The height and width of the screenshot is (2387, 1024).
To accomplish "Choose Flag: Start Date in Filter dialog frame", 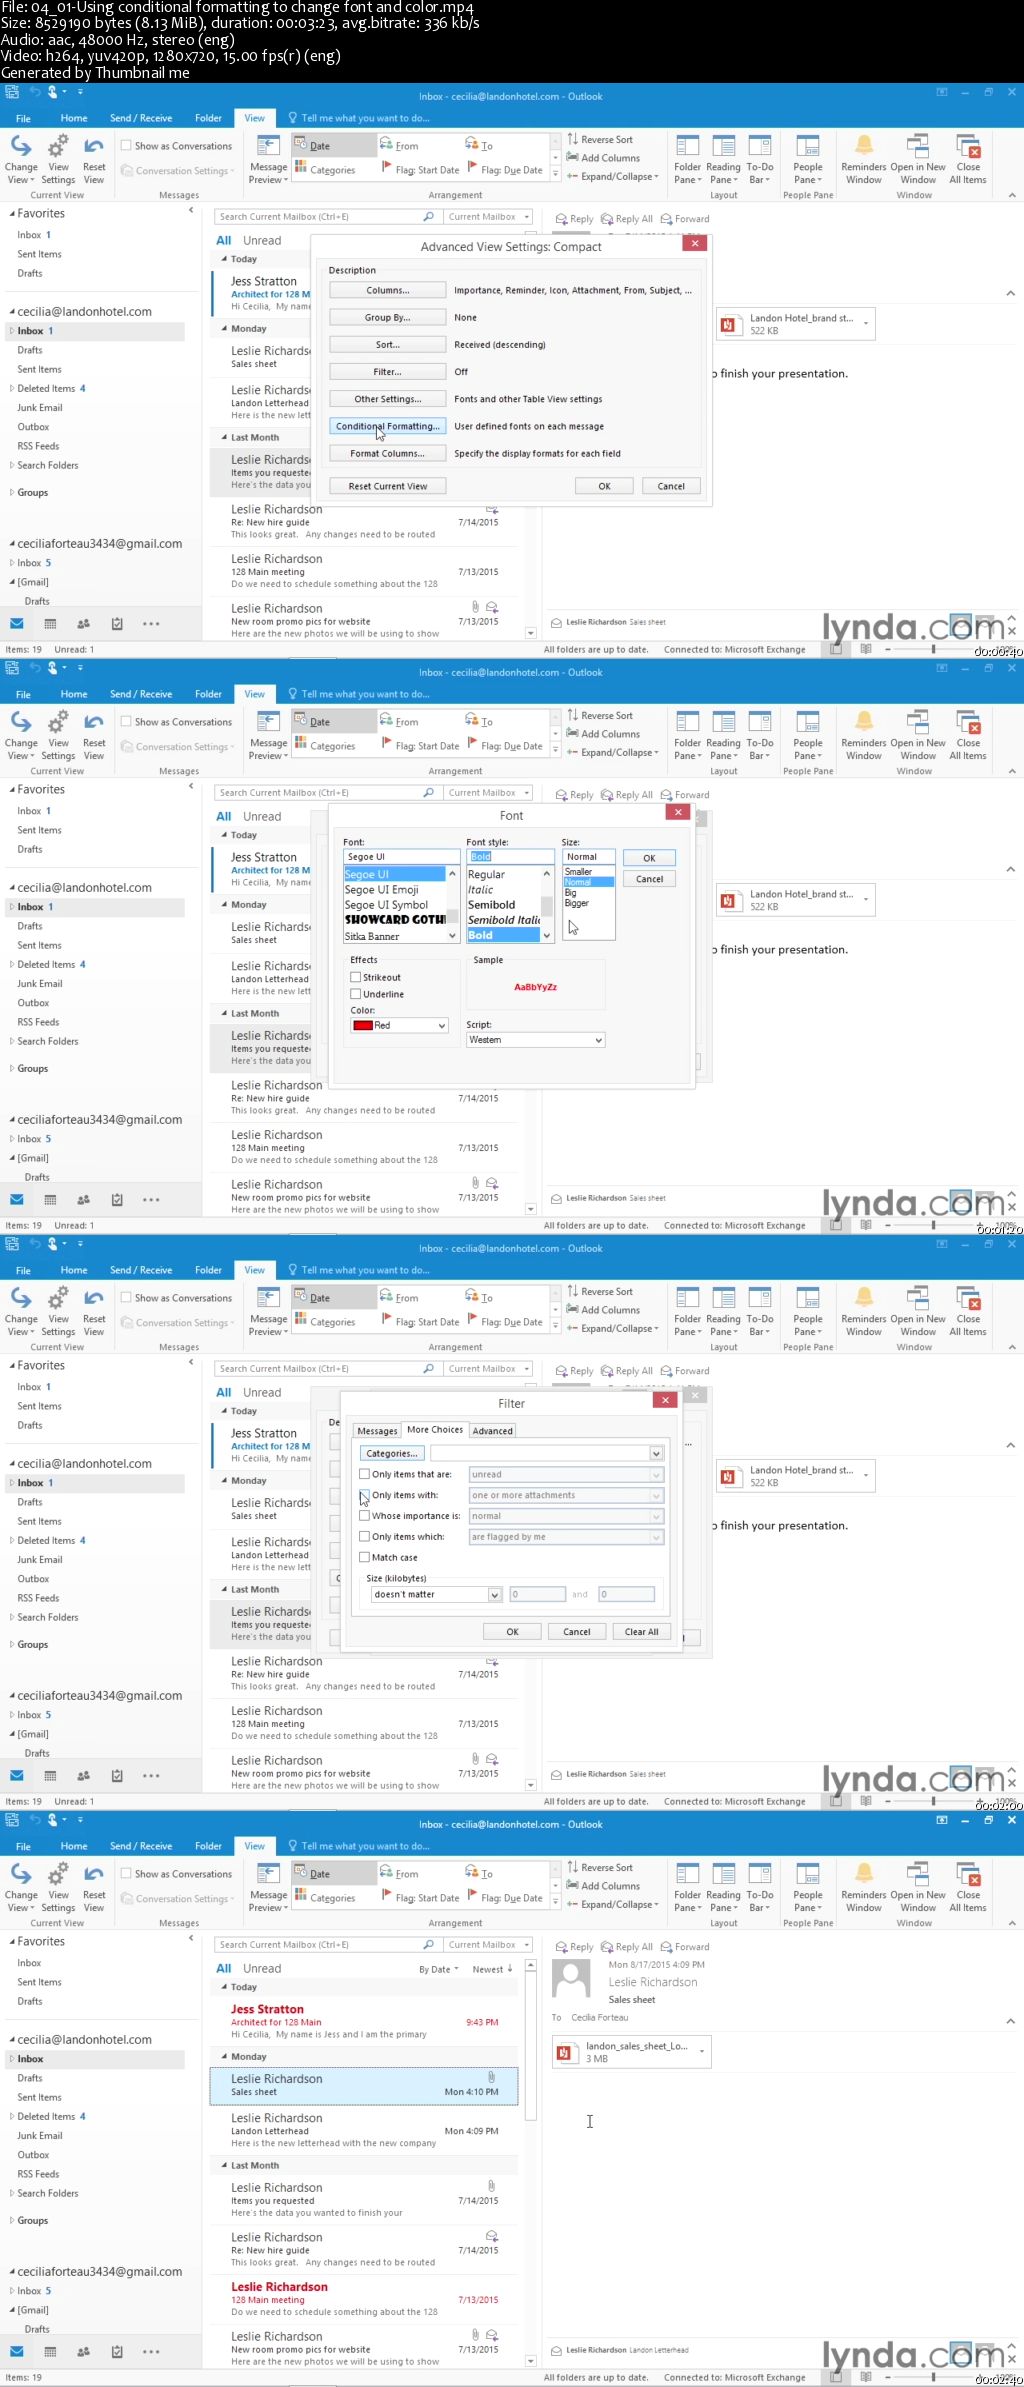I will click(420, 1322).
